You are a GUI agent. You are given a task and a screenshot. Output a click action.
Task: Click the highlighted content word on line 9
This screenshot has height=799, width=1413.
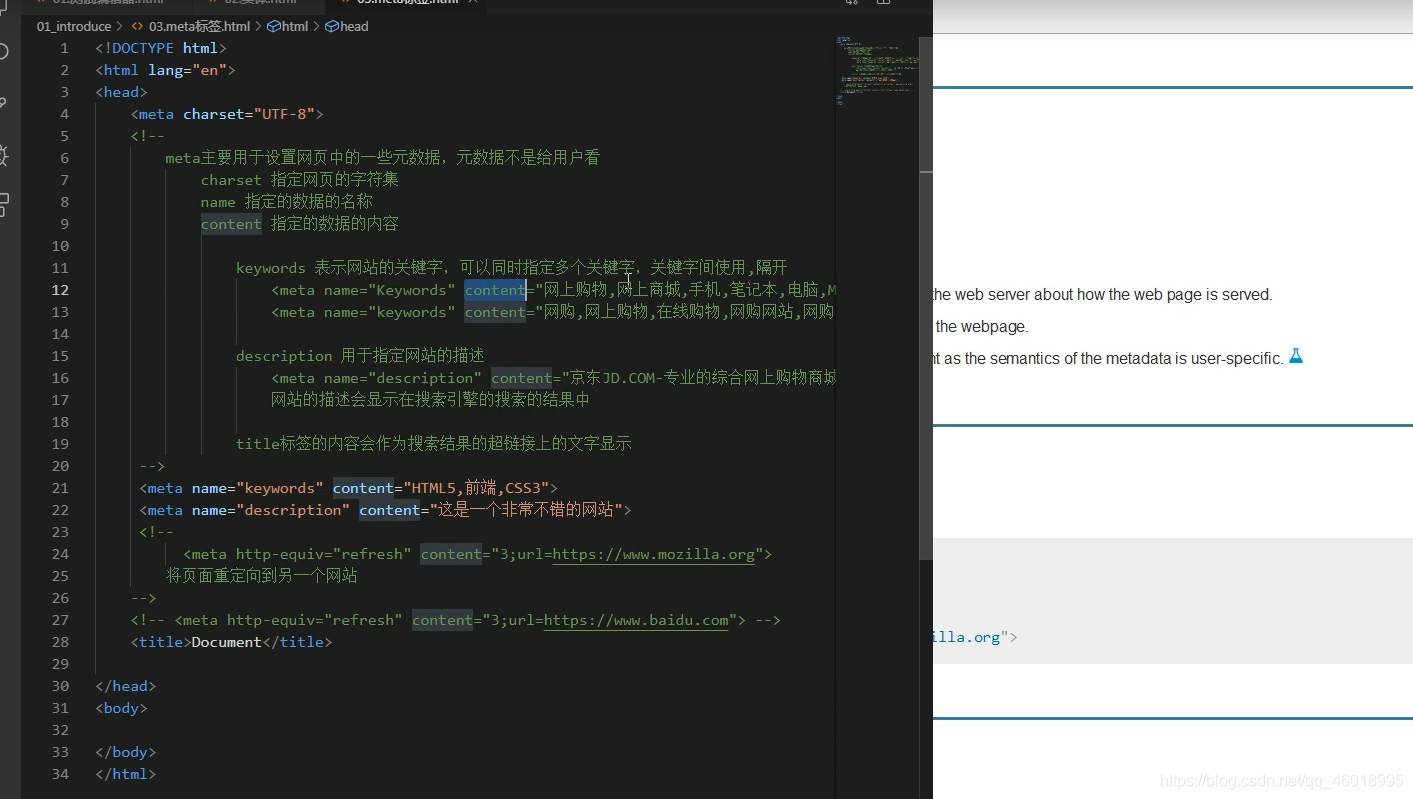click(x=231, y=224)
